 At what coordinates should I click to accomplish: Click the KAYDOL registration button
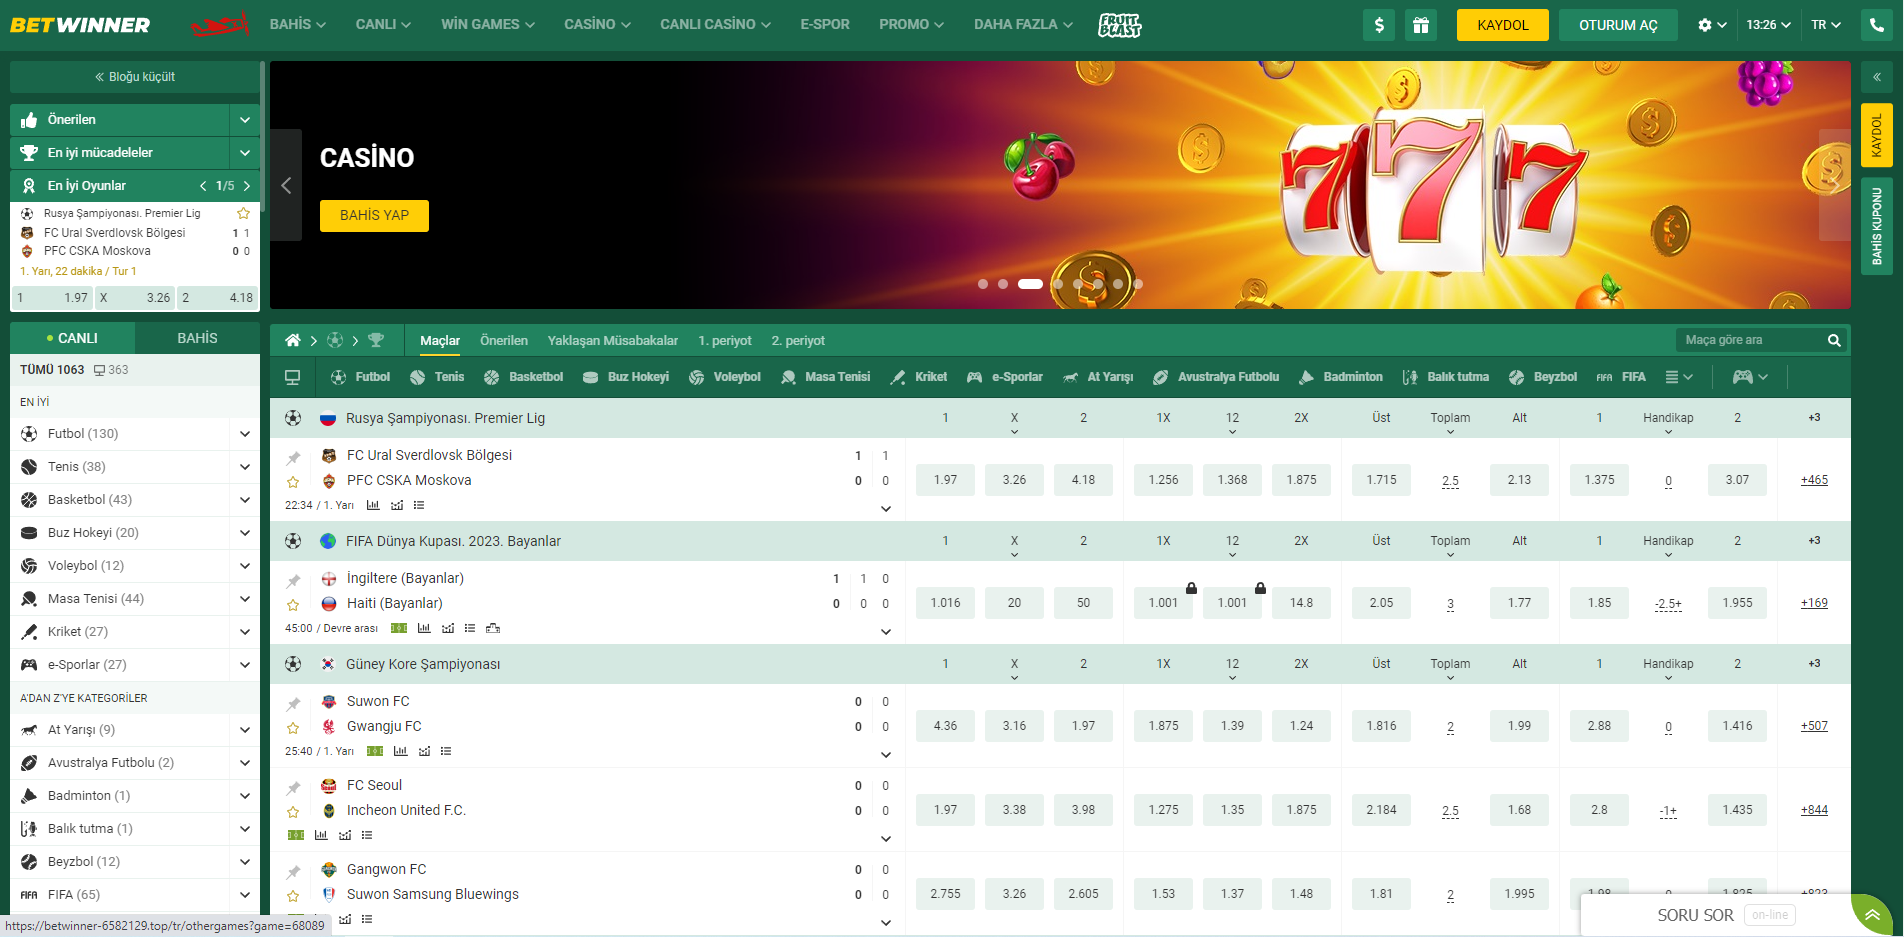[1503, 25]
